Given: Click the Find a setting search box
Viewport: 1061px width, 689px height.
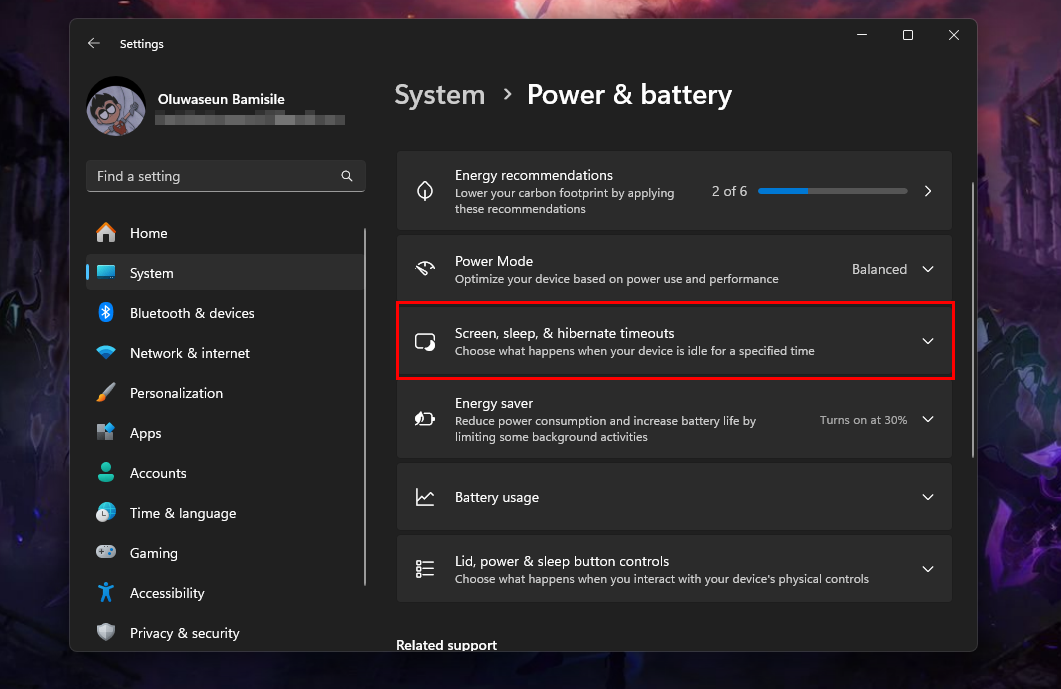Looking at the screenshot, I should coord(215,176).
